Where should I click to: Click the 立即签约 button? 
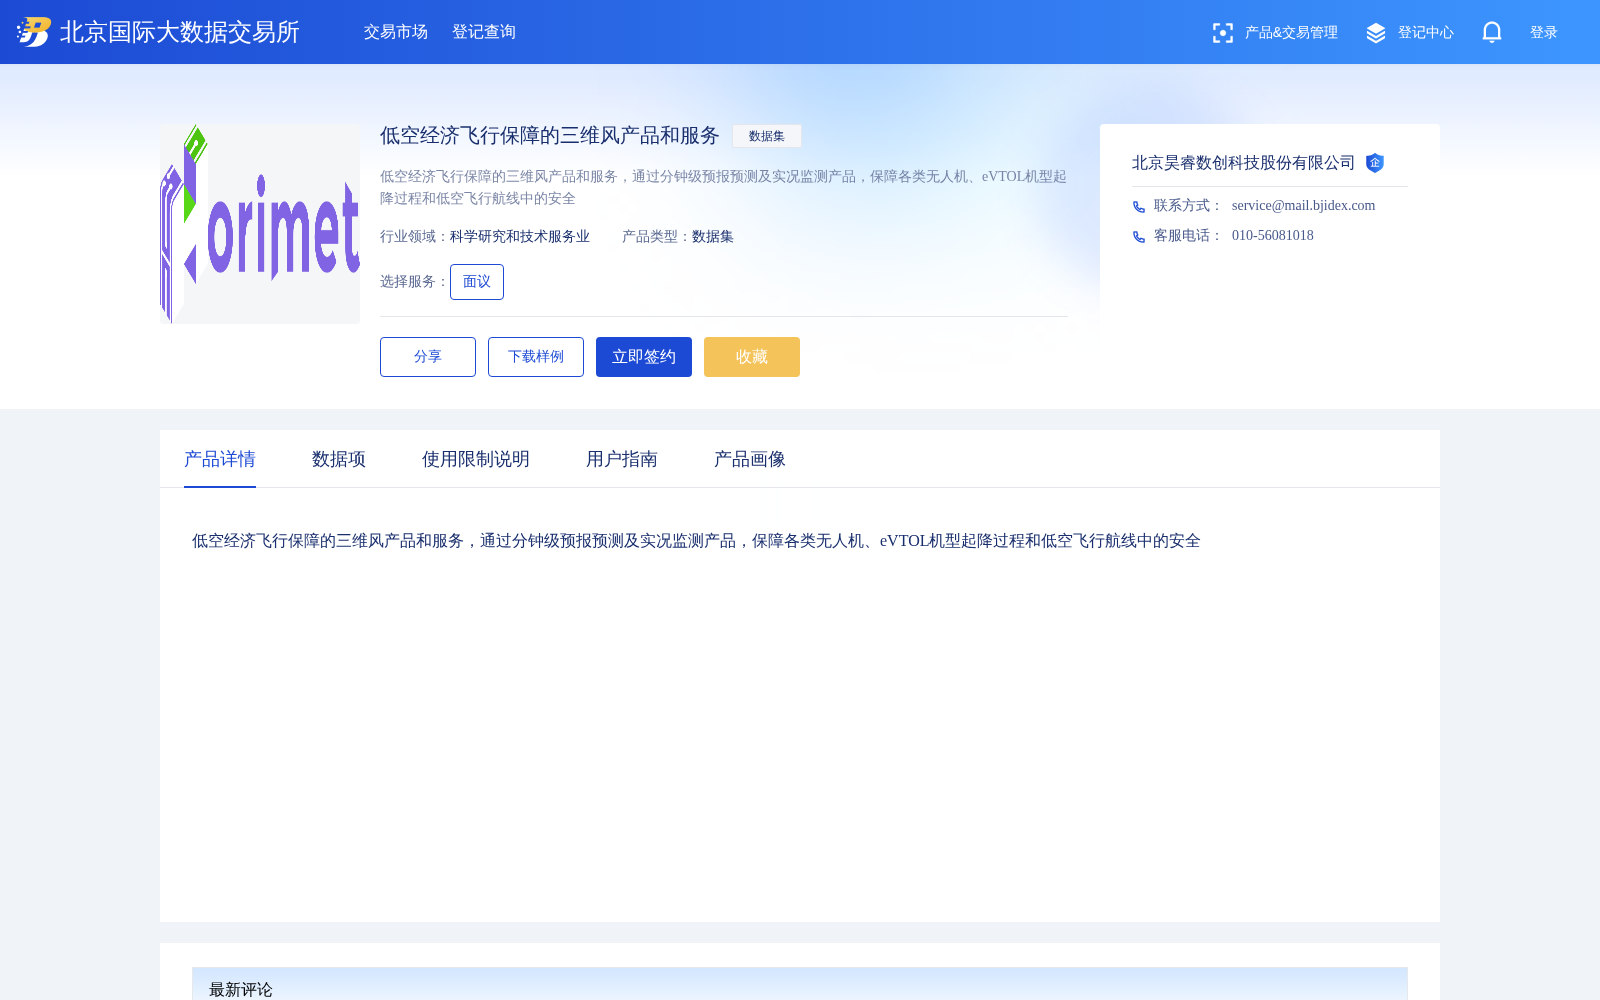tap(644, 357)
